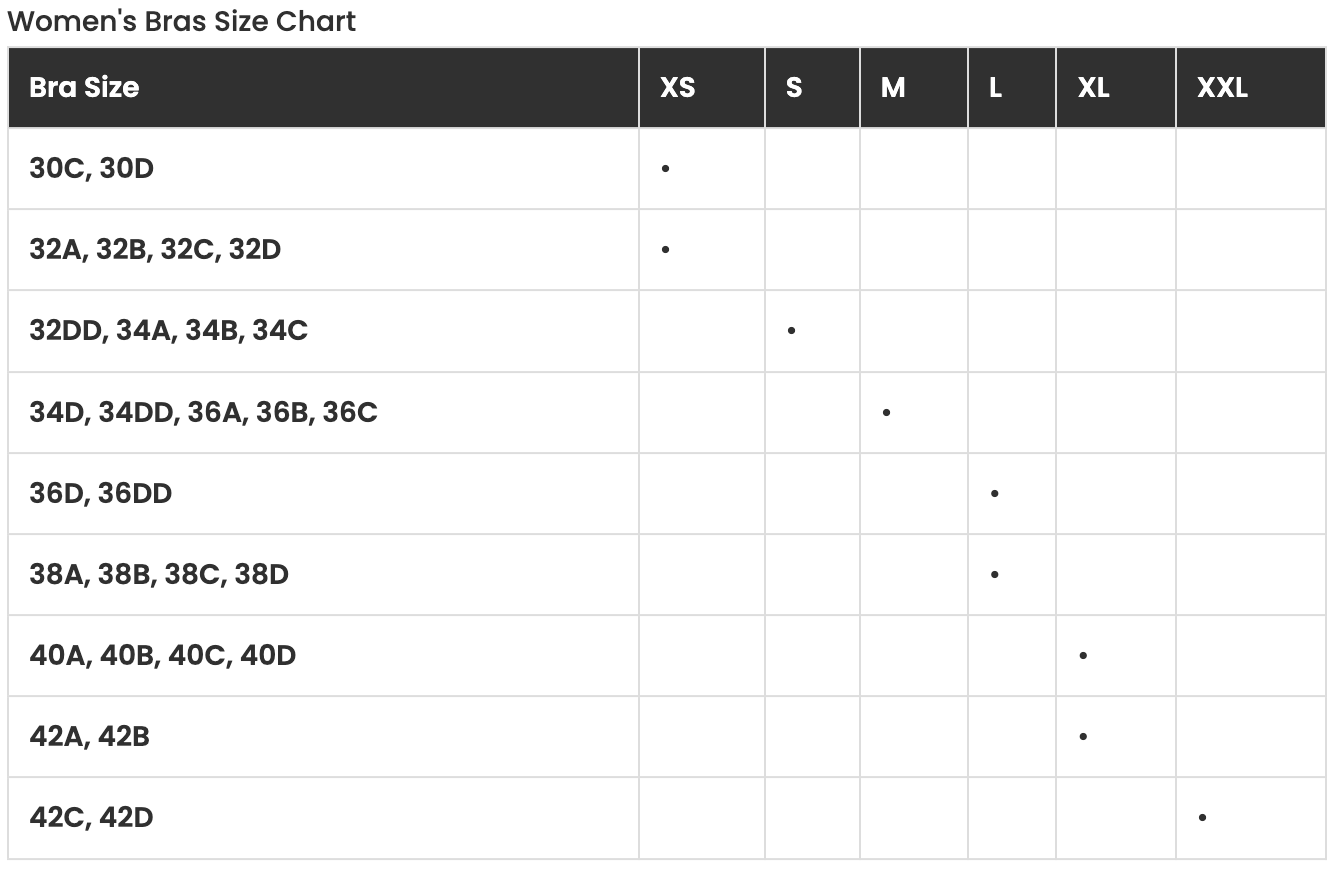Select the 36D, 36DD row label
The height and width of the screenshot is (874, 1336).
pyautogui.click(x=100, y=494)
